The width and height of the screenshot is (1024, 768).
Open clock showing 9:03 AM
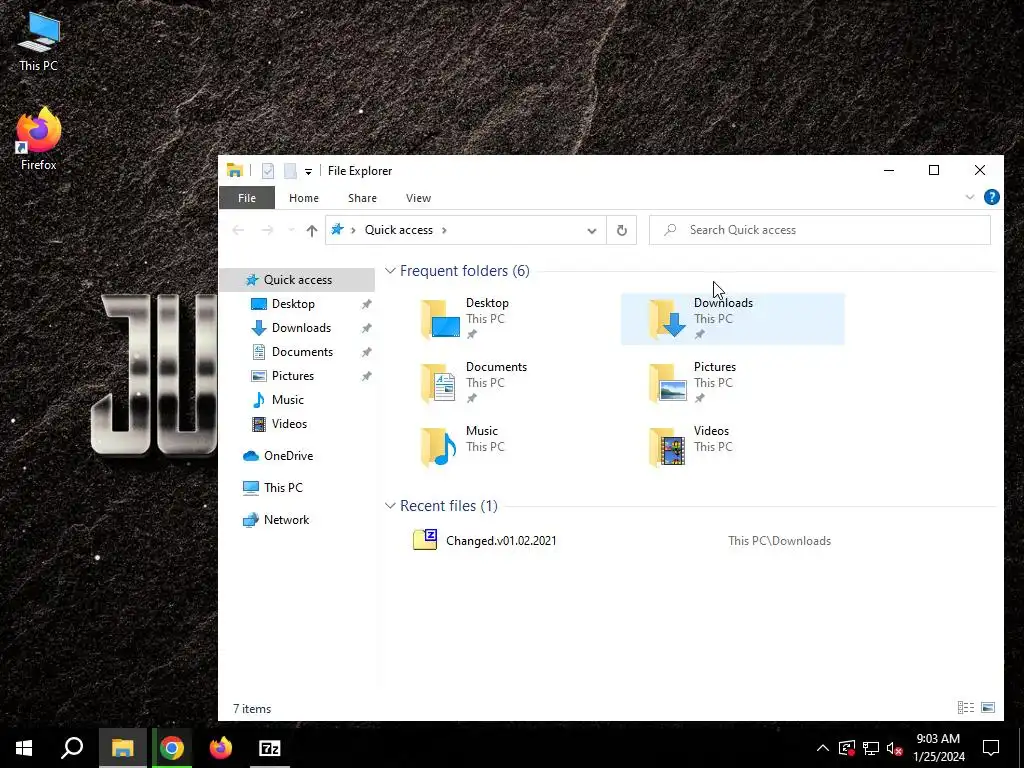(938, 748)
